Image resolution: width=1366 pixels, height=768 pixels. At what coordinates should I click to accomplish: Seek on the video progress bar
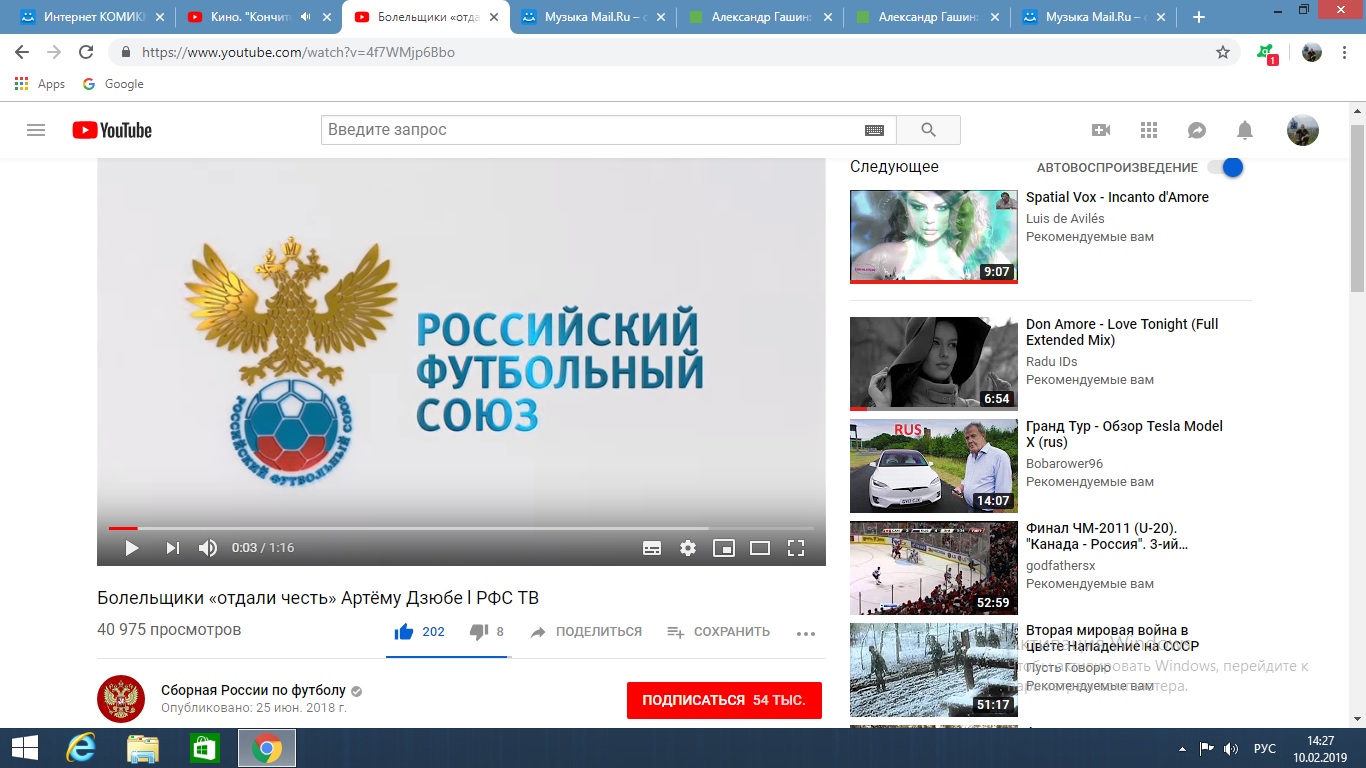click(x=461, y=528)
